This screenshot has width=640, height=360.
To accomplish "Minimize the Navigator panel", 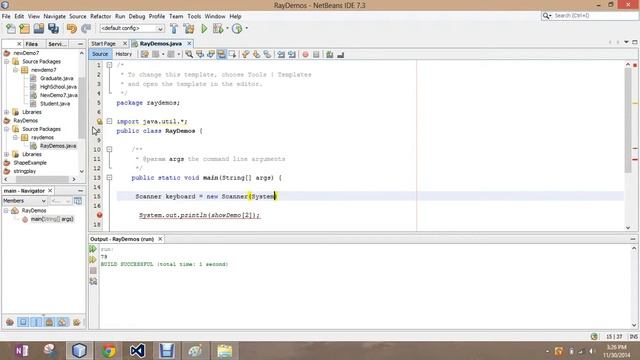I will 80,191.
